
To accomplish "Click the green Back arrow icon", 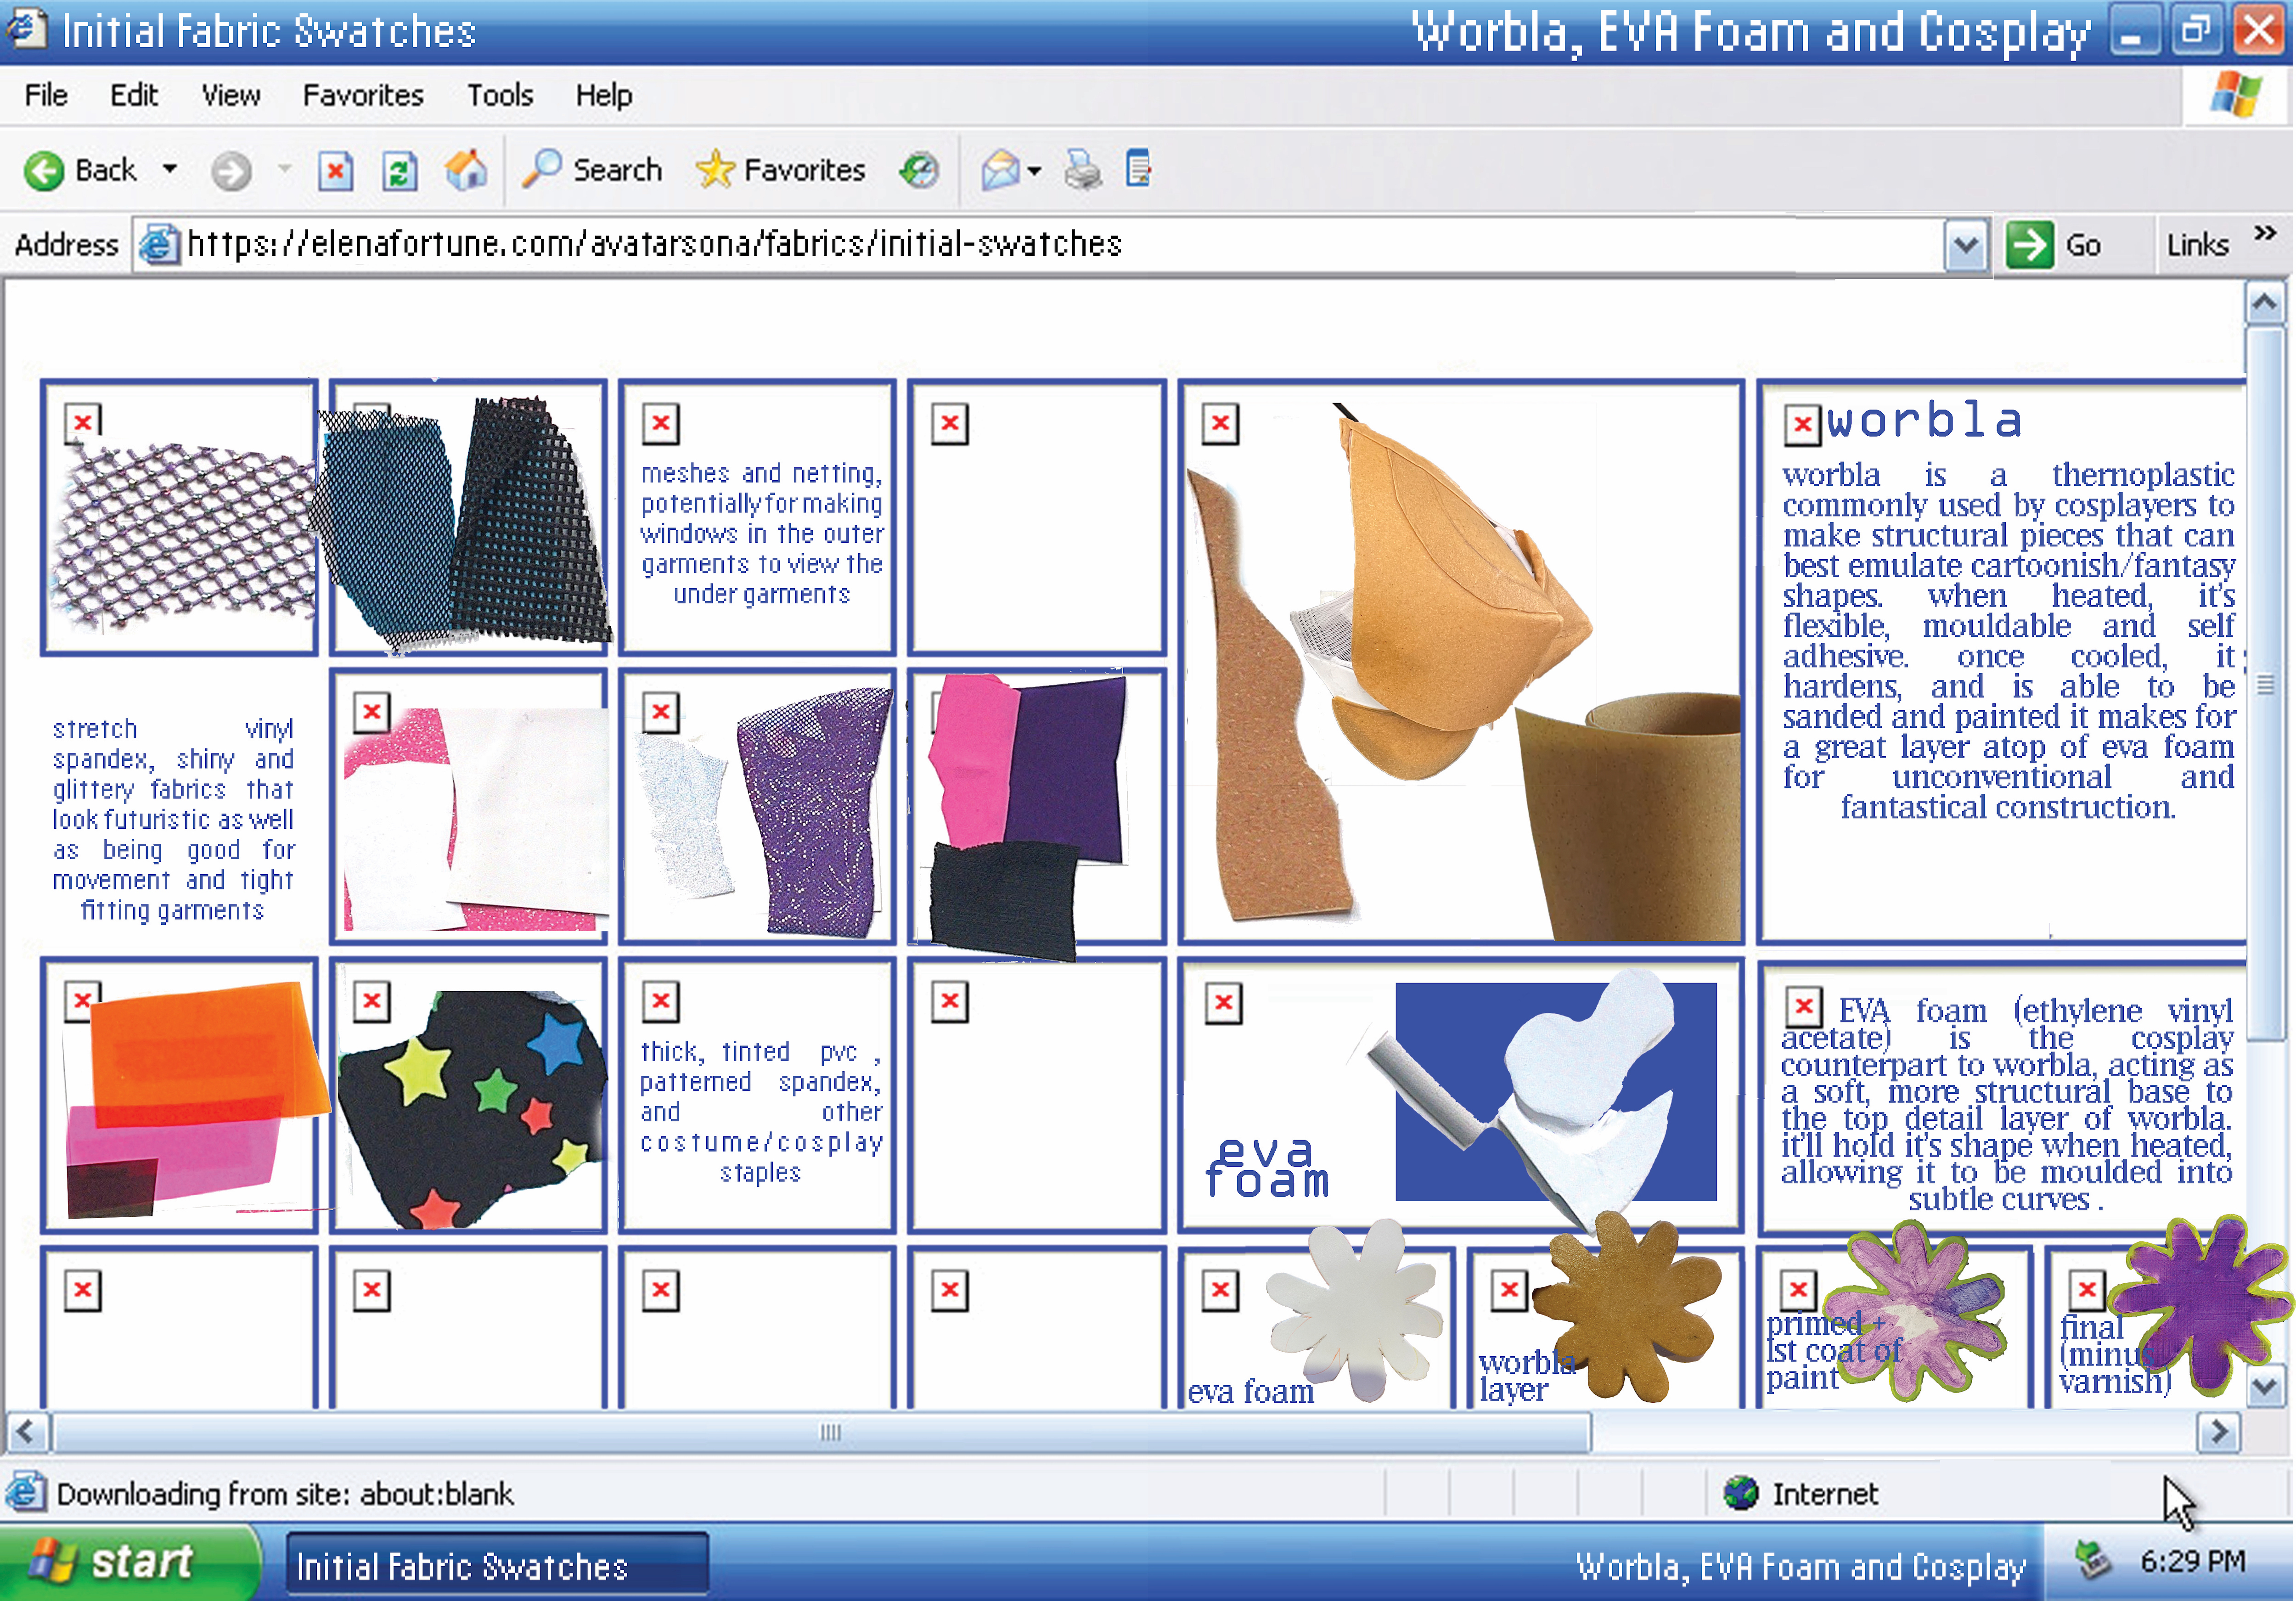I will tap(44, 171).
